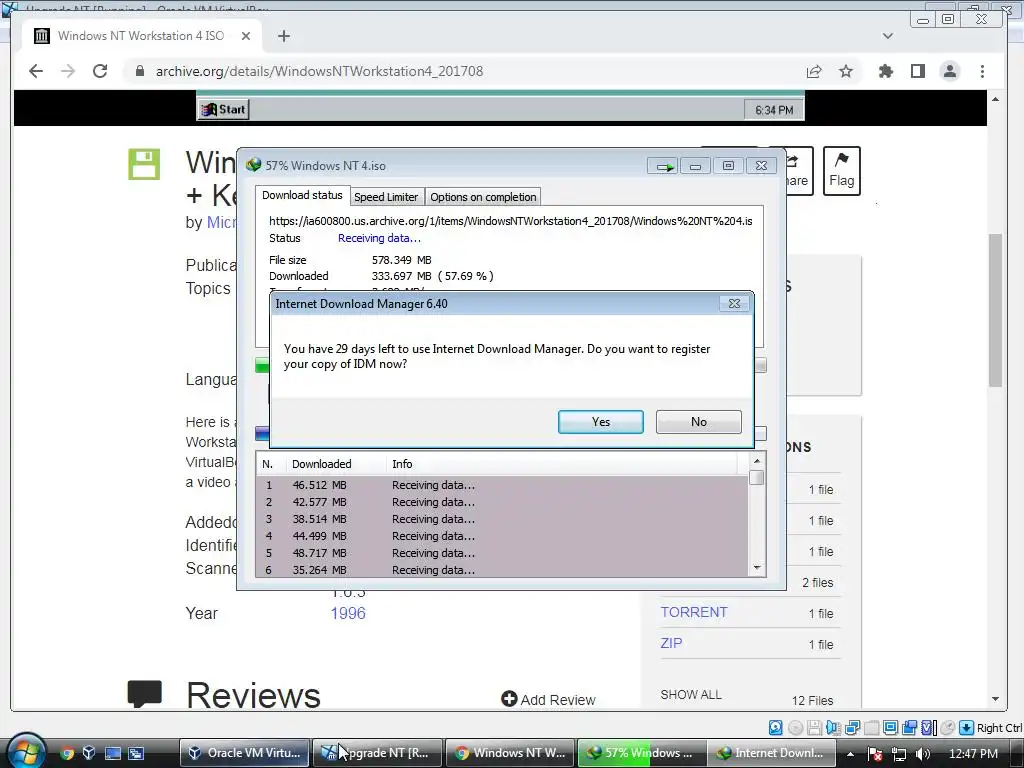Open the ZIP download option
The image size is (1024, 768).
tap(671, 643)
